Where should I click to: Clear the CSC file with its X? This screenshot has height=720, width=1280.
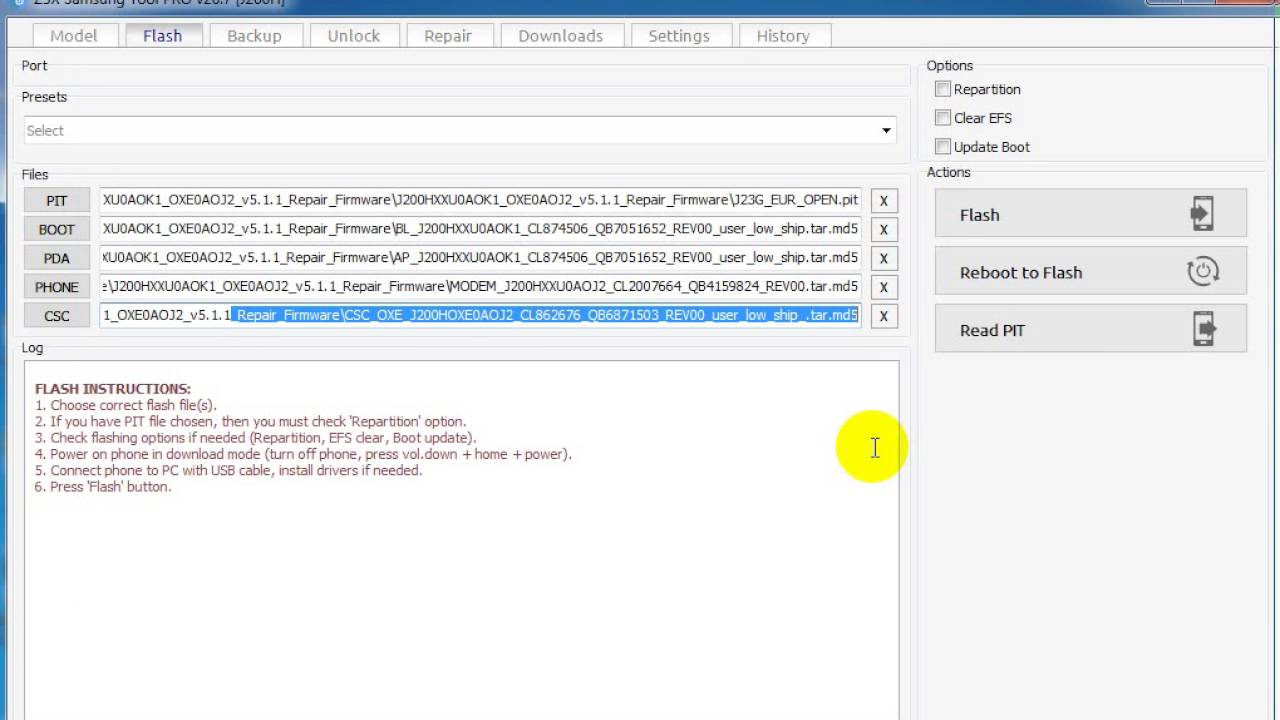884,316
